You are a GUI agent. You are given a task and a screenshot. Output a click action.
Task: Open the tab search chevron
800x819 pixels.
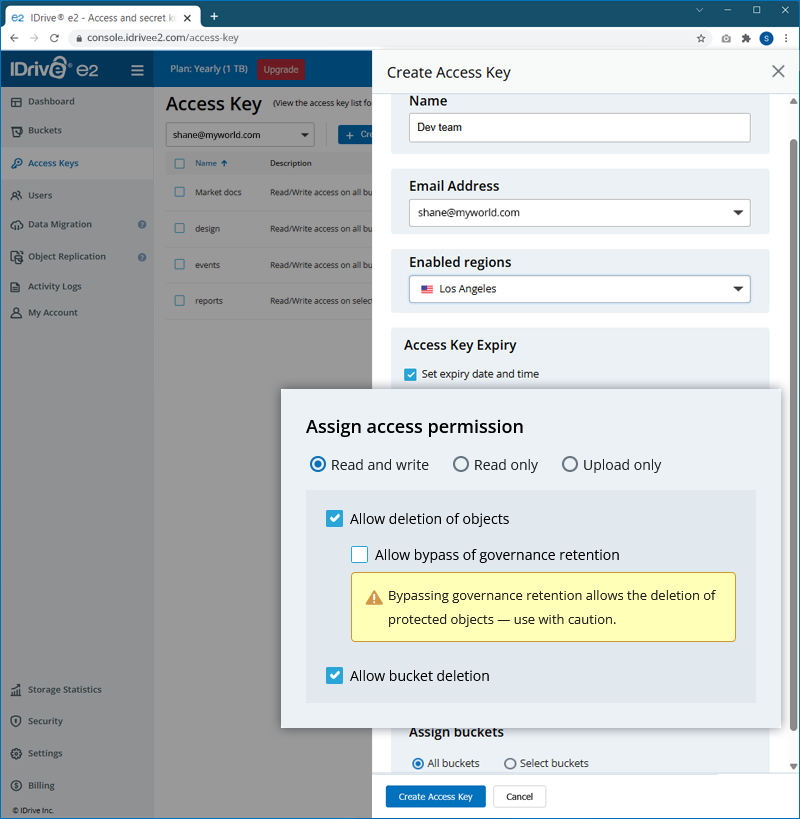[x=699, y=10]
